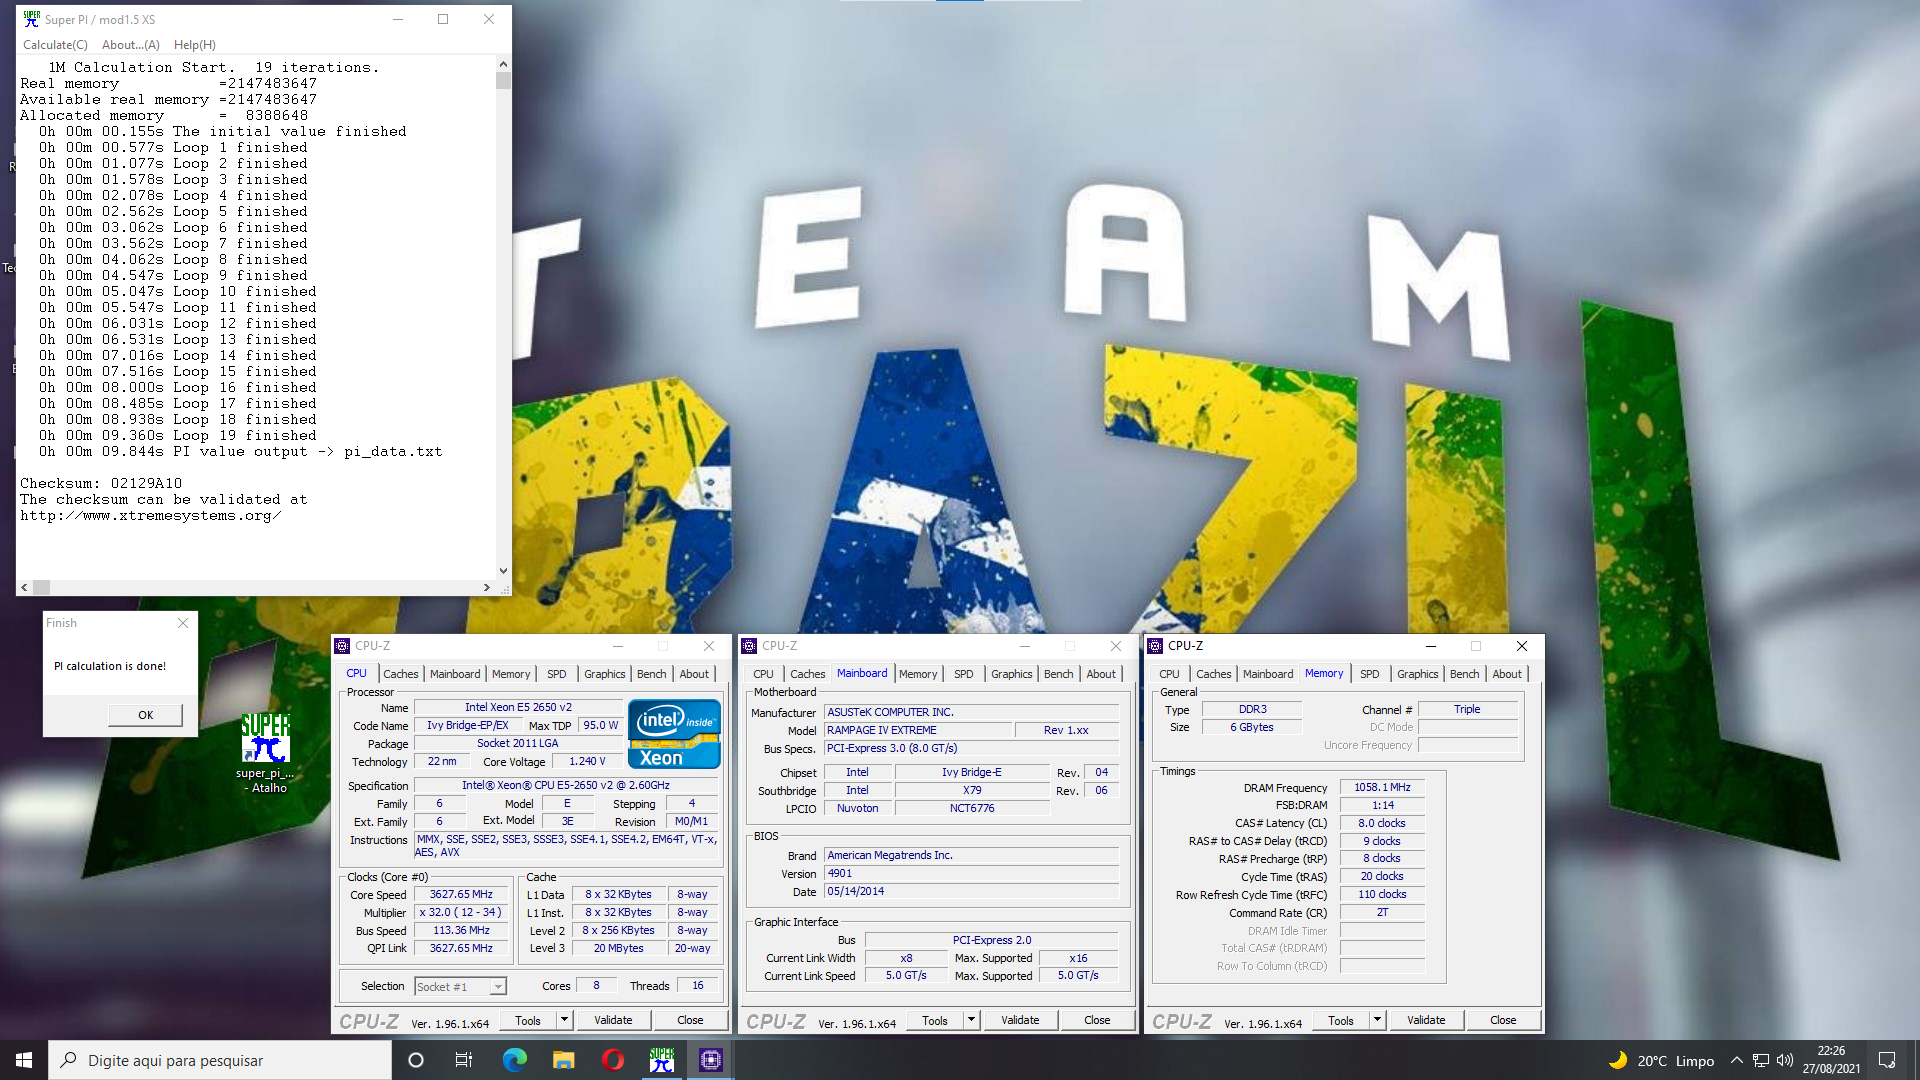This screenshot has height=1080, width=1920.
Task: Expand Tools dropdown arrow in CPU window
Action: pyautogui.click(x=564, y=1020)
